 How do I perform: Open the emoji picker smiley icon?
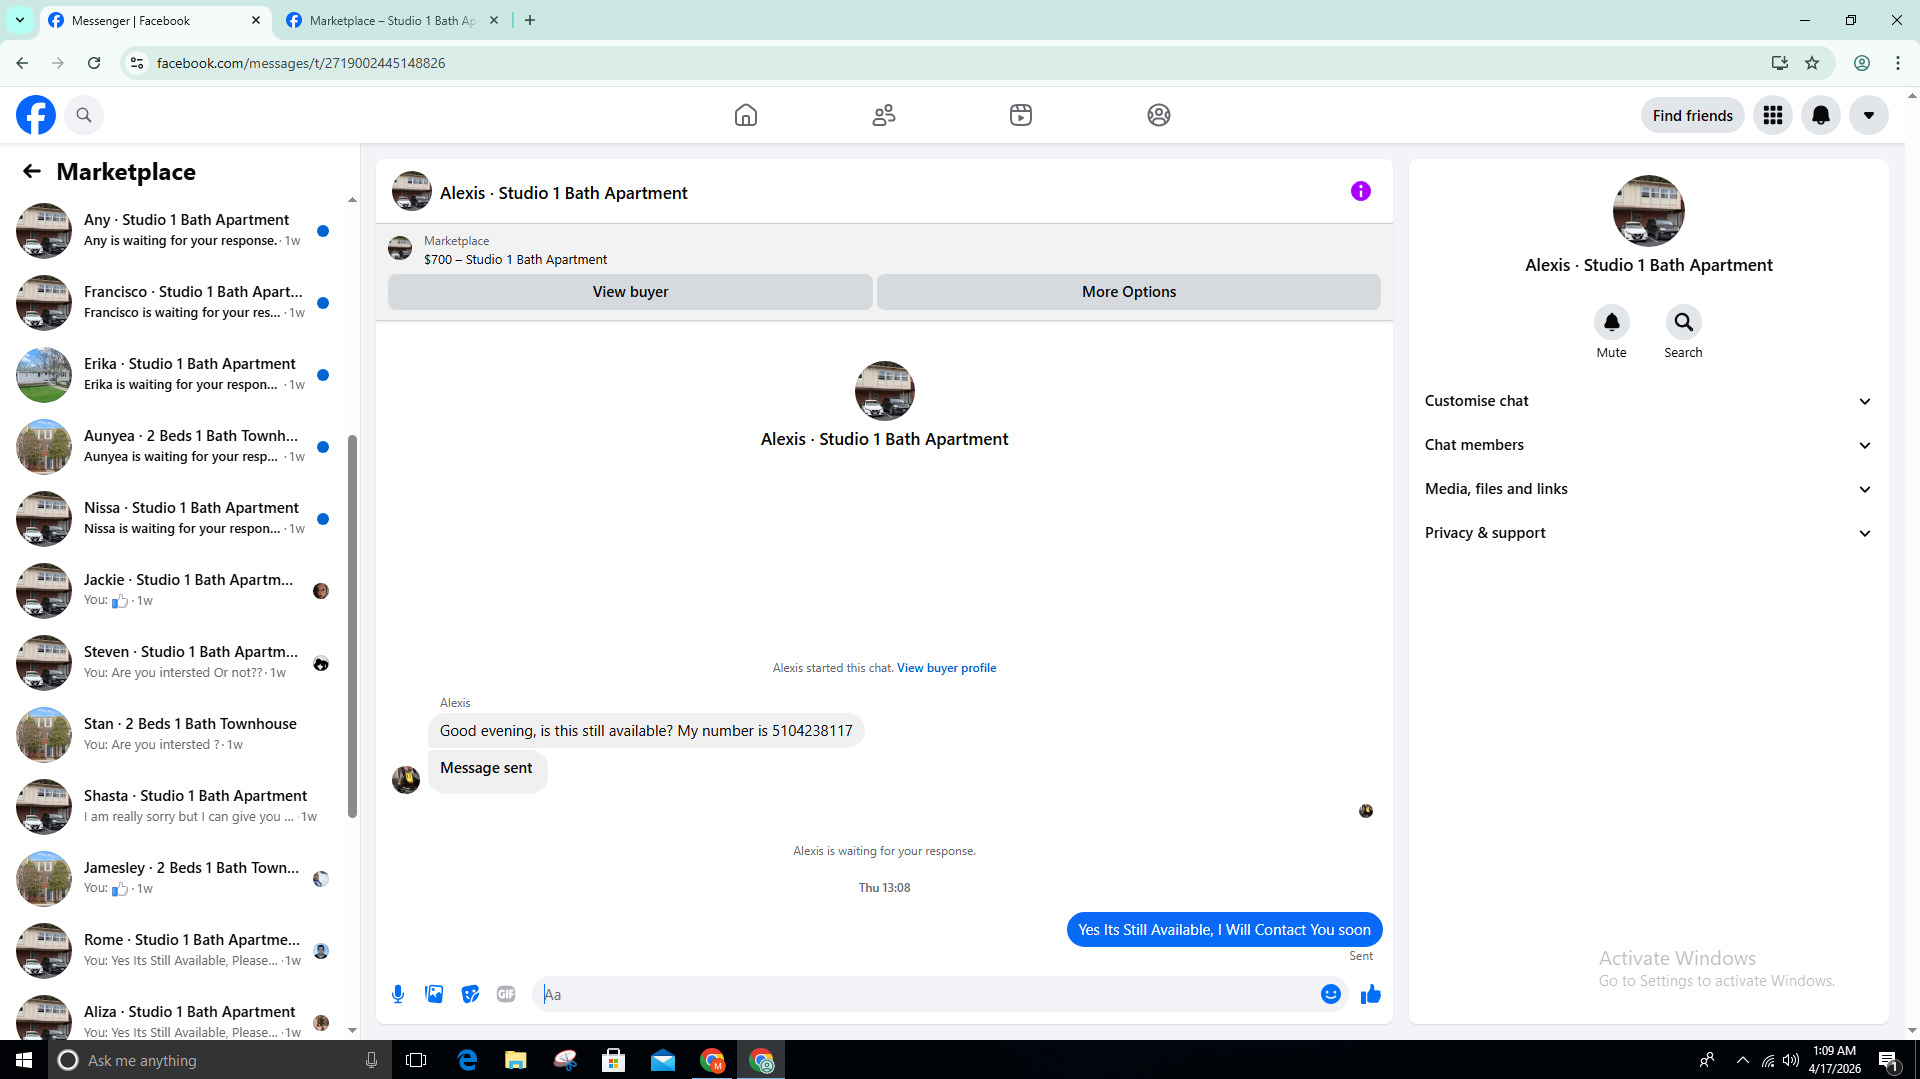pyautogui.click(x=1331, y=994)
